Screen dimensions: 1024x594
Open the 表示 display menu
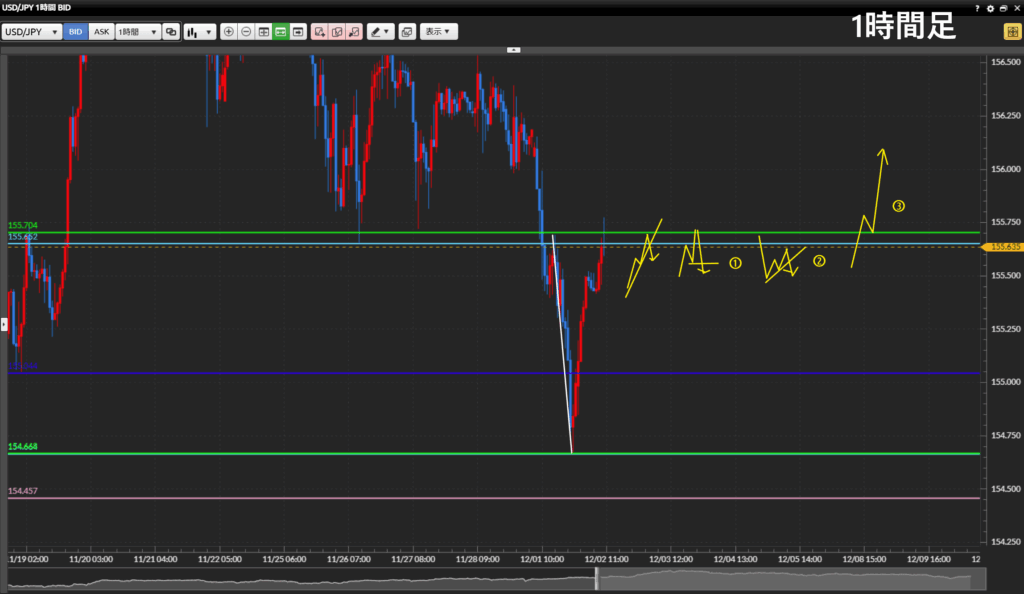tap(438, 32)
